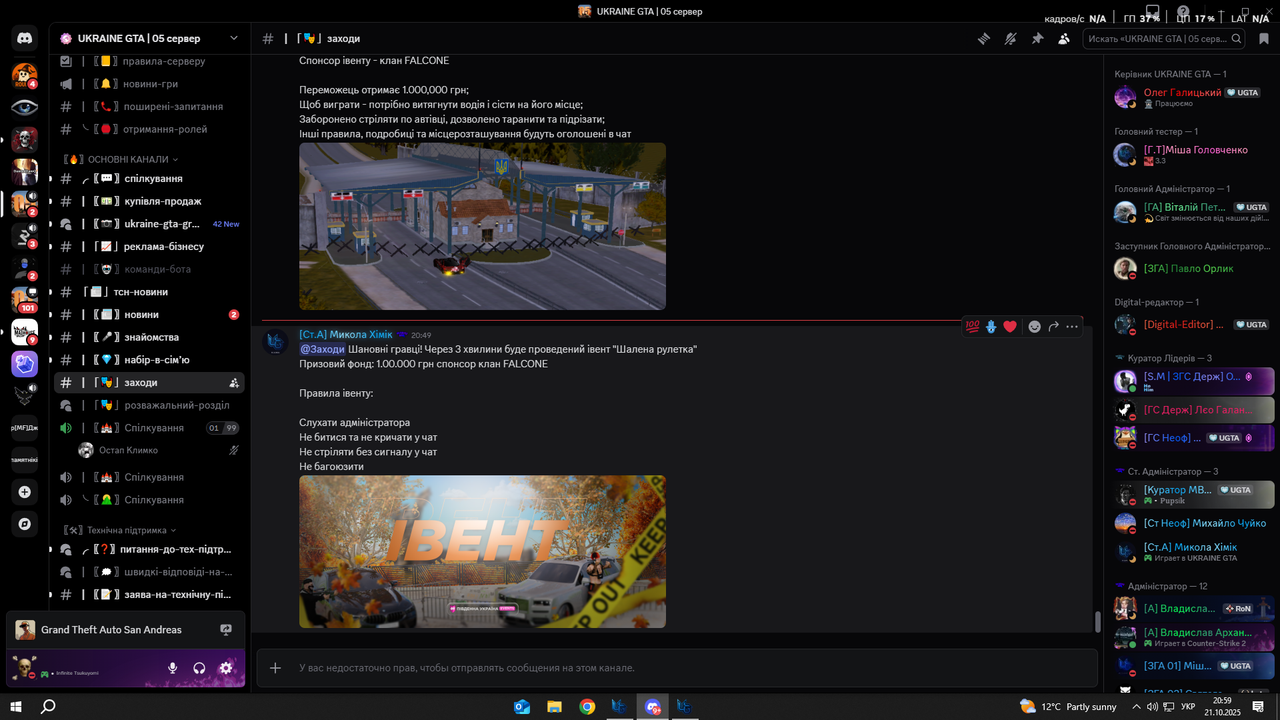Collapse ОСНОВНІ КАНАЛИ category
This screenshot has width=1280, height=720.
[x=120, y=159]
